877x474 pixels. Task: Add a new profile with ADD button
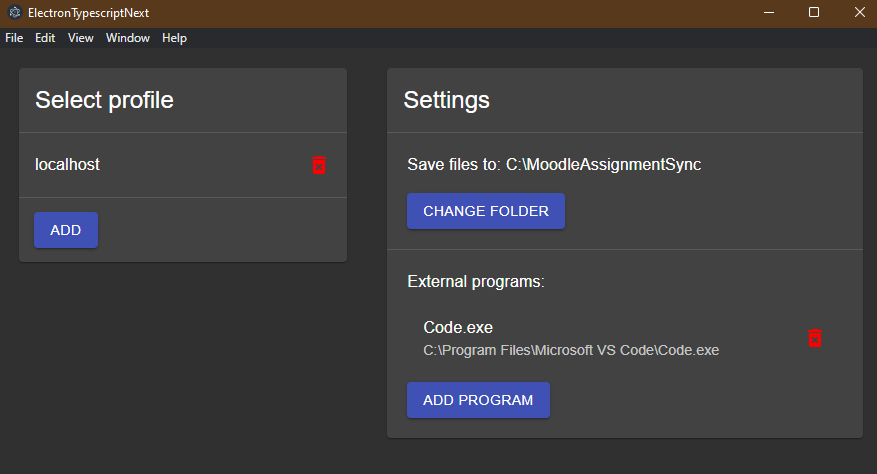point(66,230)
